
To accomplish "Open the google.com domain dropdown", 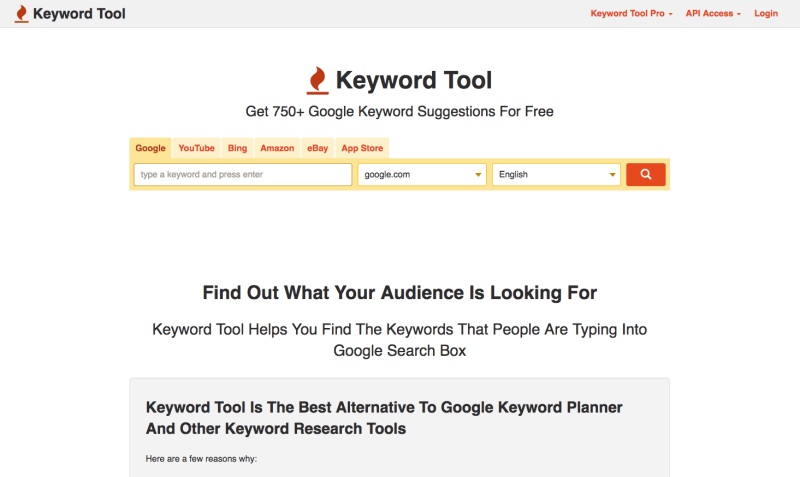I will [x=422, y=174].
